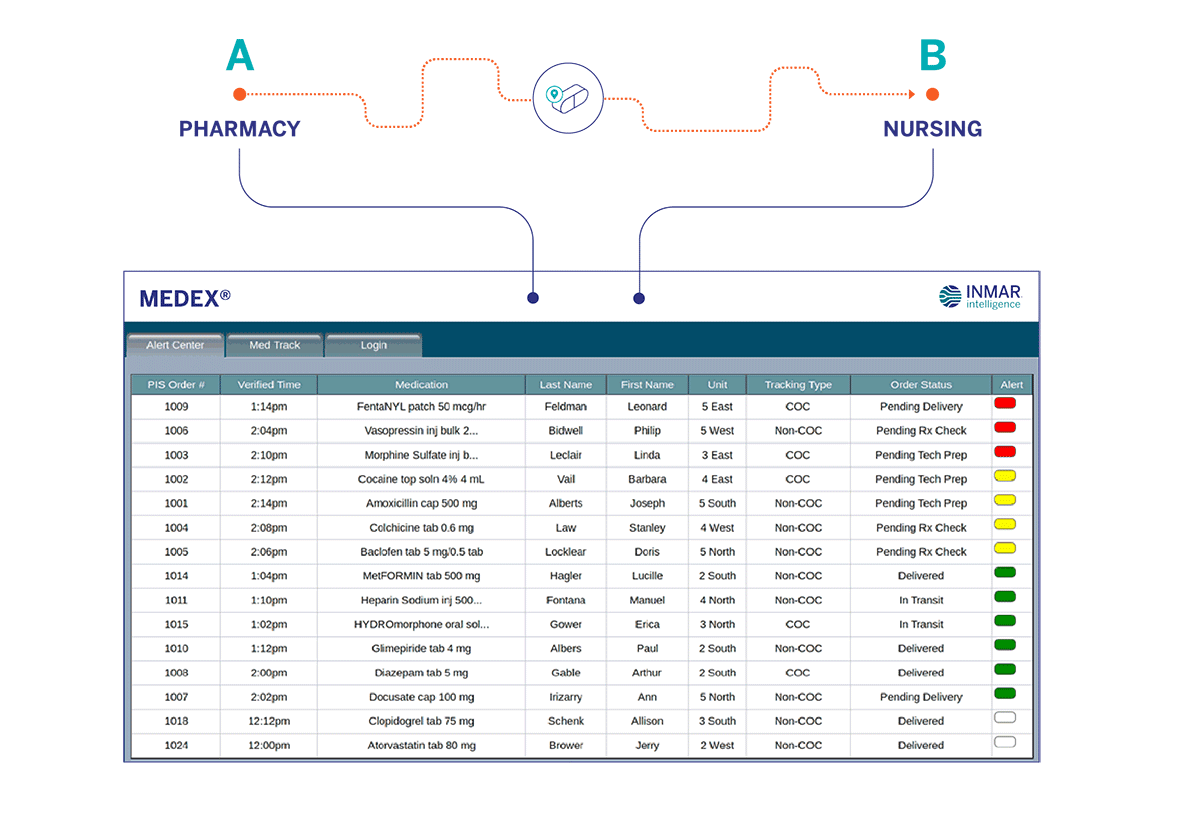Click Cocaine top soln 4% 4 mL

[x=421, y=479]
